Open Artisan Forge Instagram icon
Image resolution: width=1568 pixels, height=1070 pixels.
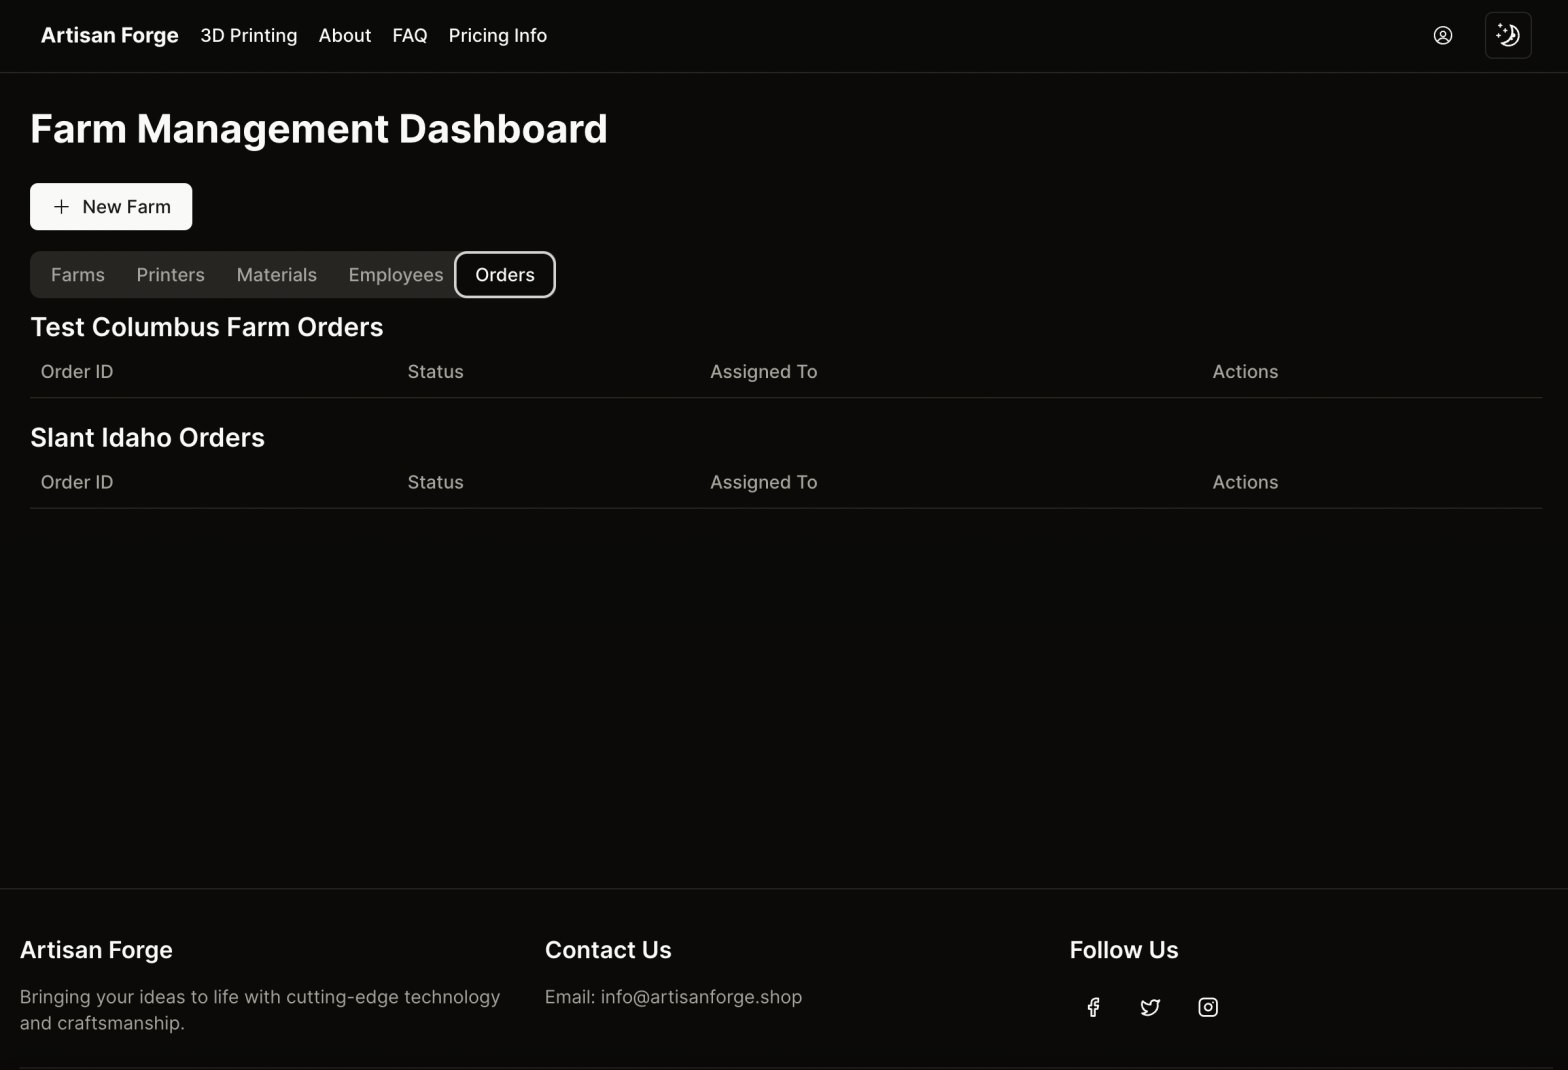click(x=1208, y=1007)
